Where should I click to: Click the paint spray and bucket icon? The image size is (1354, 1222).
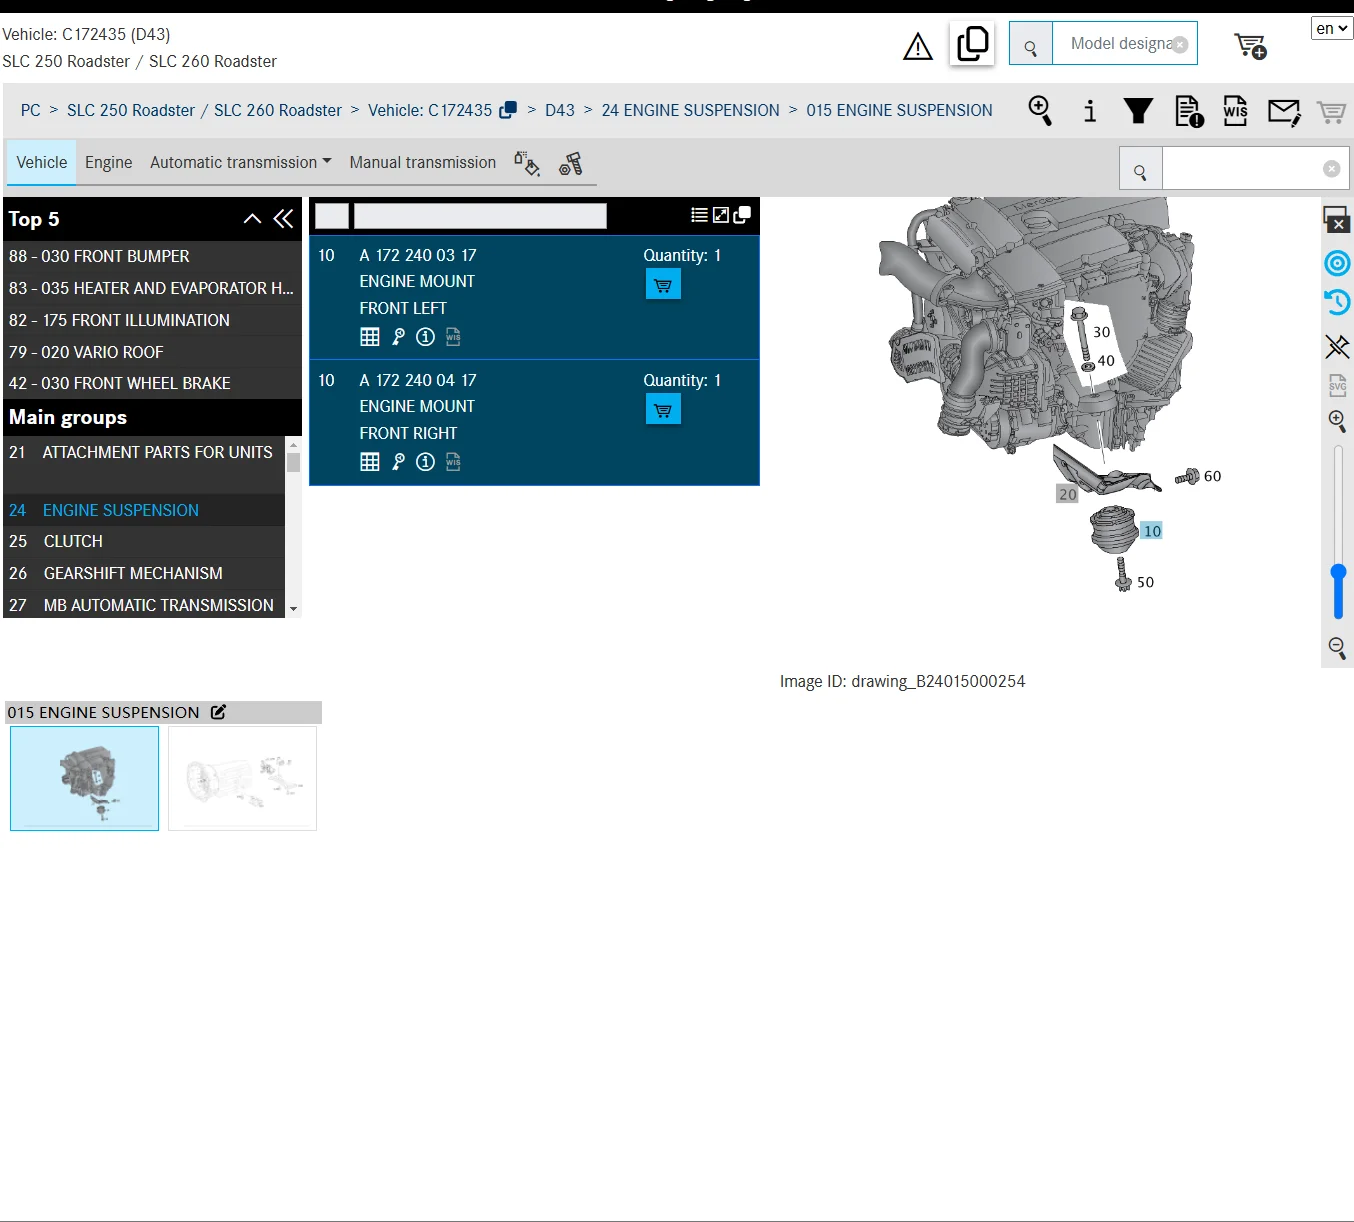click(527, 163)
